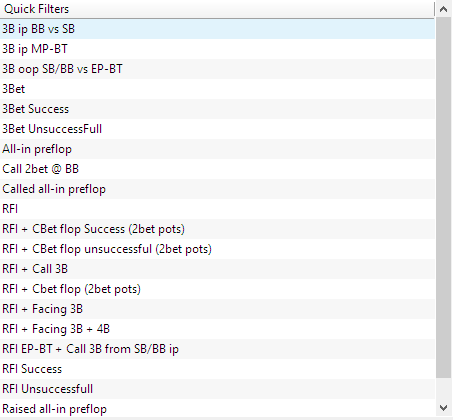
Task: Choose the All-in preflop filter
Action: click(x=217, y=149)
